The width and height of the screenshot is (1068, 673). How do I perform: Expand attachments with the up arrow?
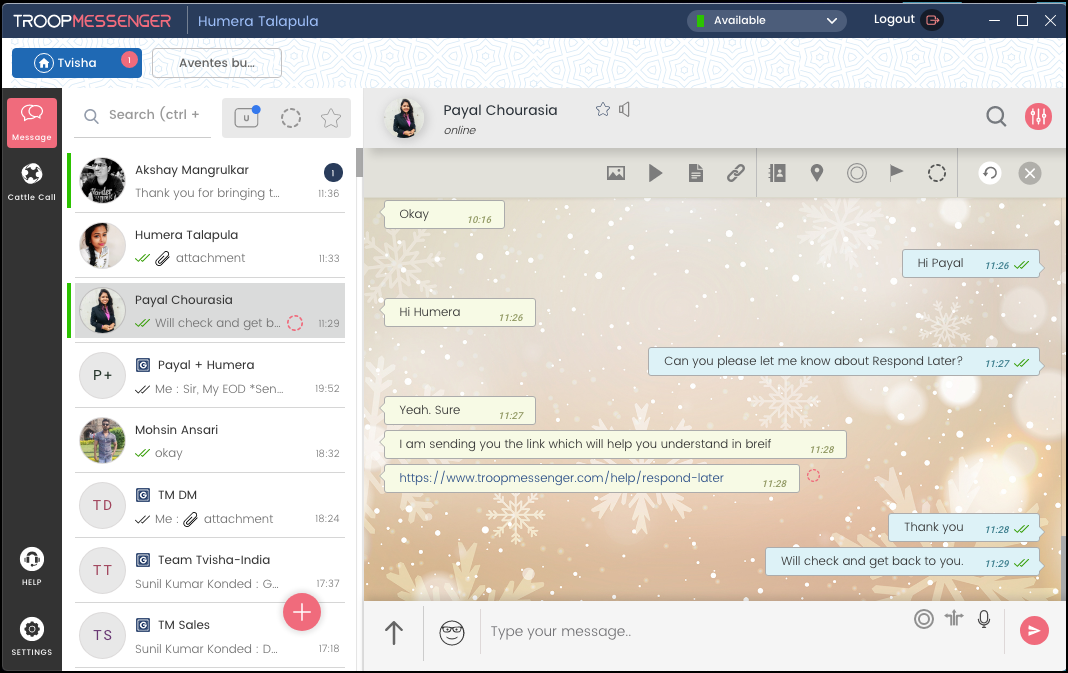pyautogui.click(x=394, y=632)
